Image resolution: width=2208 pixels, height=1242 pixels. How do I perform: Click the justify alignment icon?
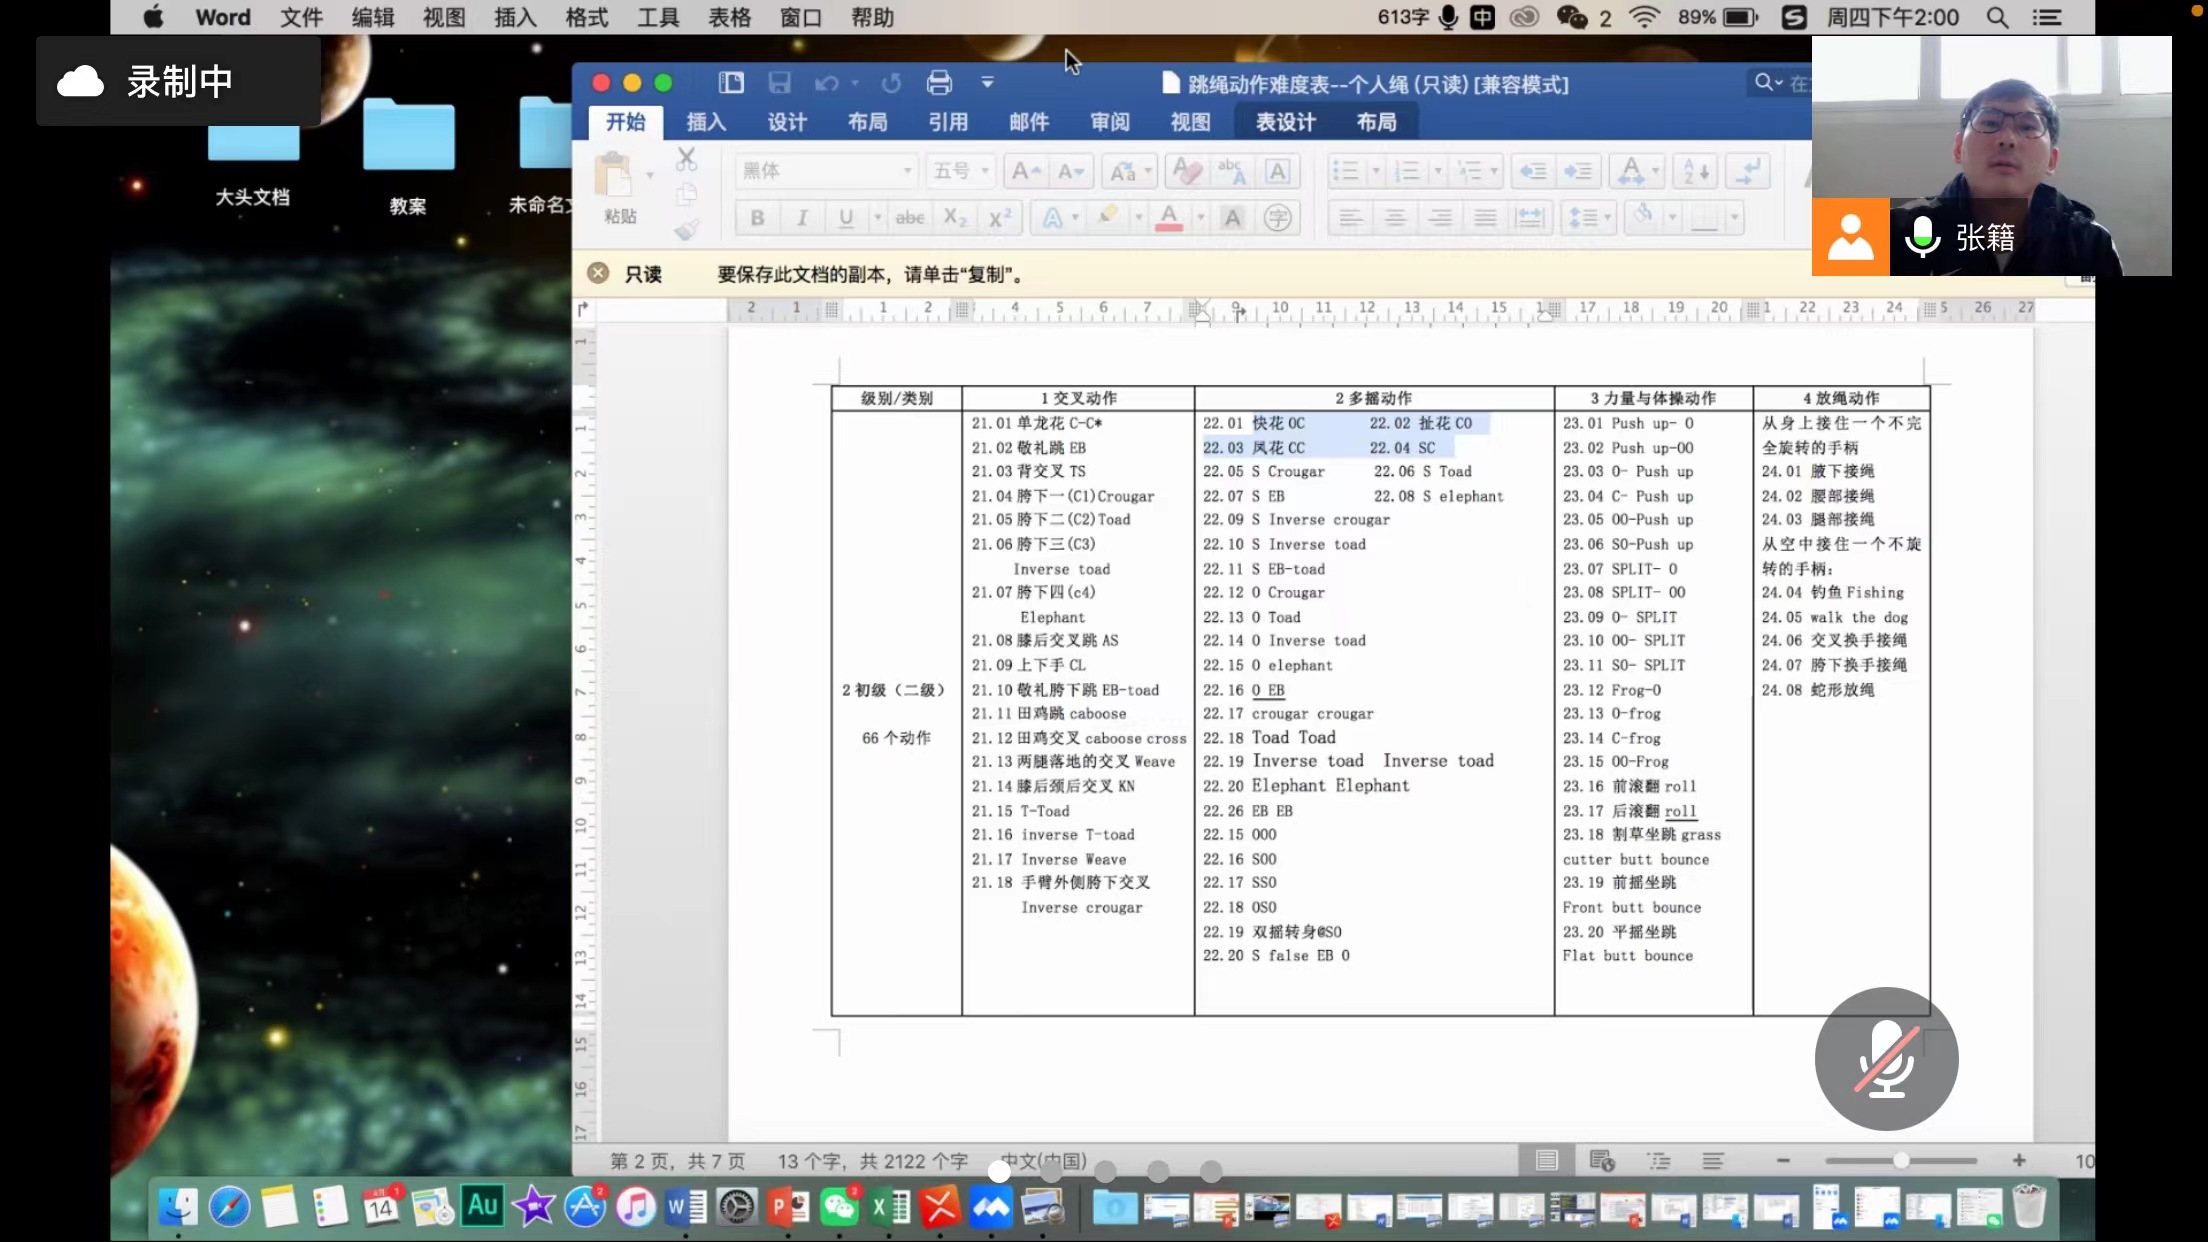coord(1486,218)
